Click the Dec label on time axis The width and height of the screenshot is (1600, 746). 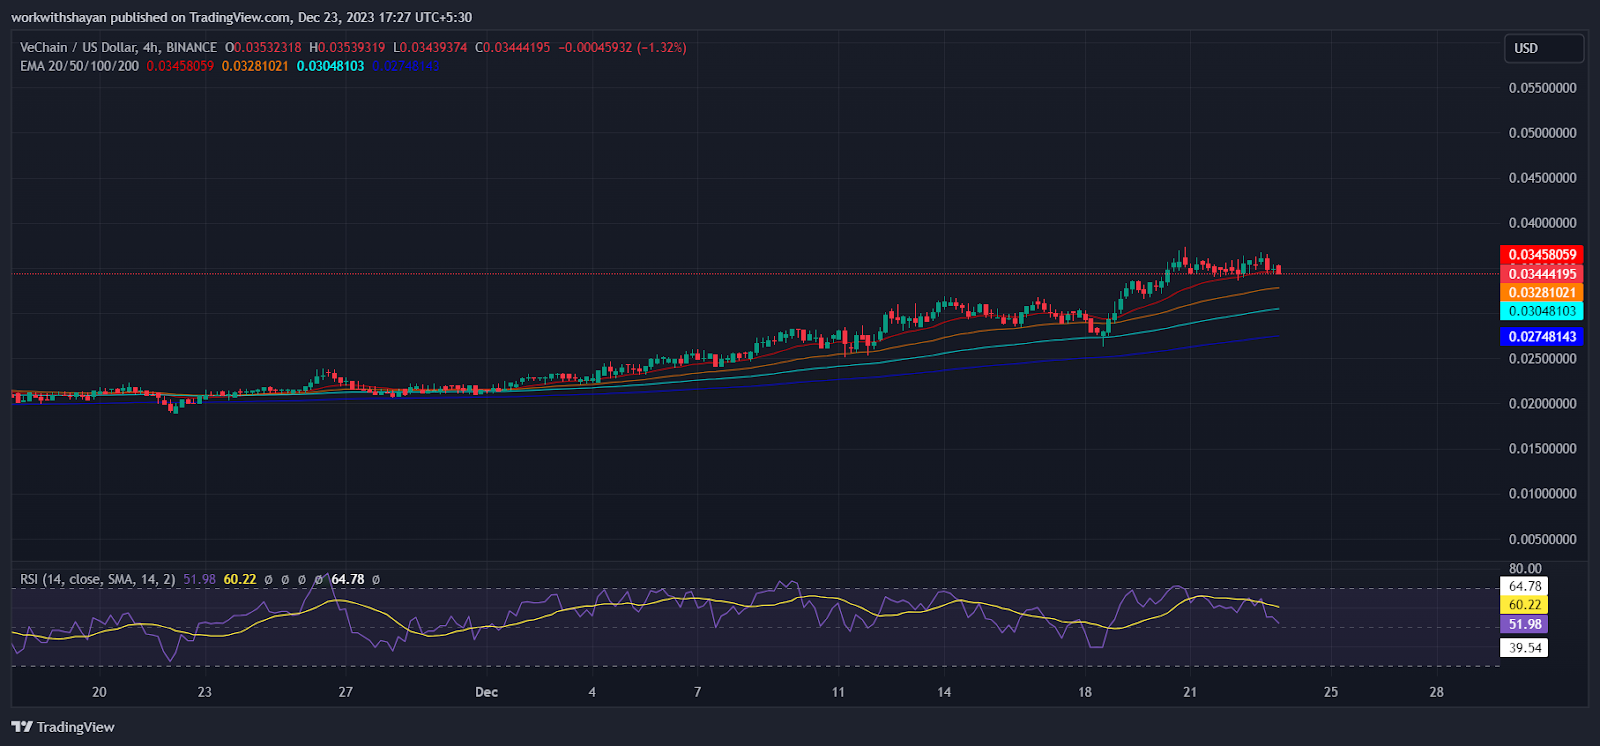point(486,692)
